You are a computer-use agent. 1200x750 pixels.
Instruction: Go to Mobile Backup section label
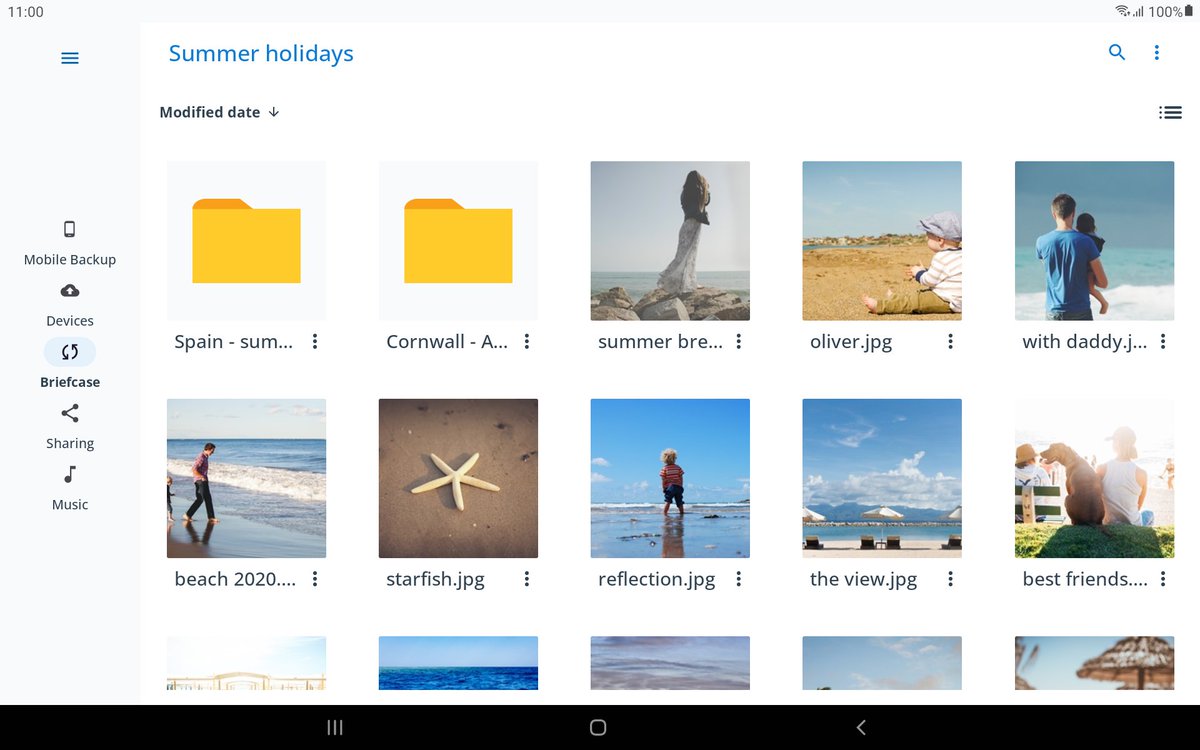(x=70, y=260)
